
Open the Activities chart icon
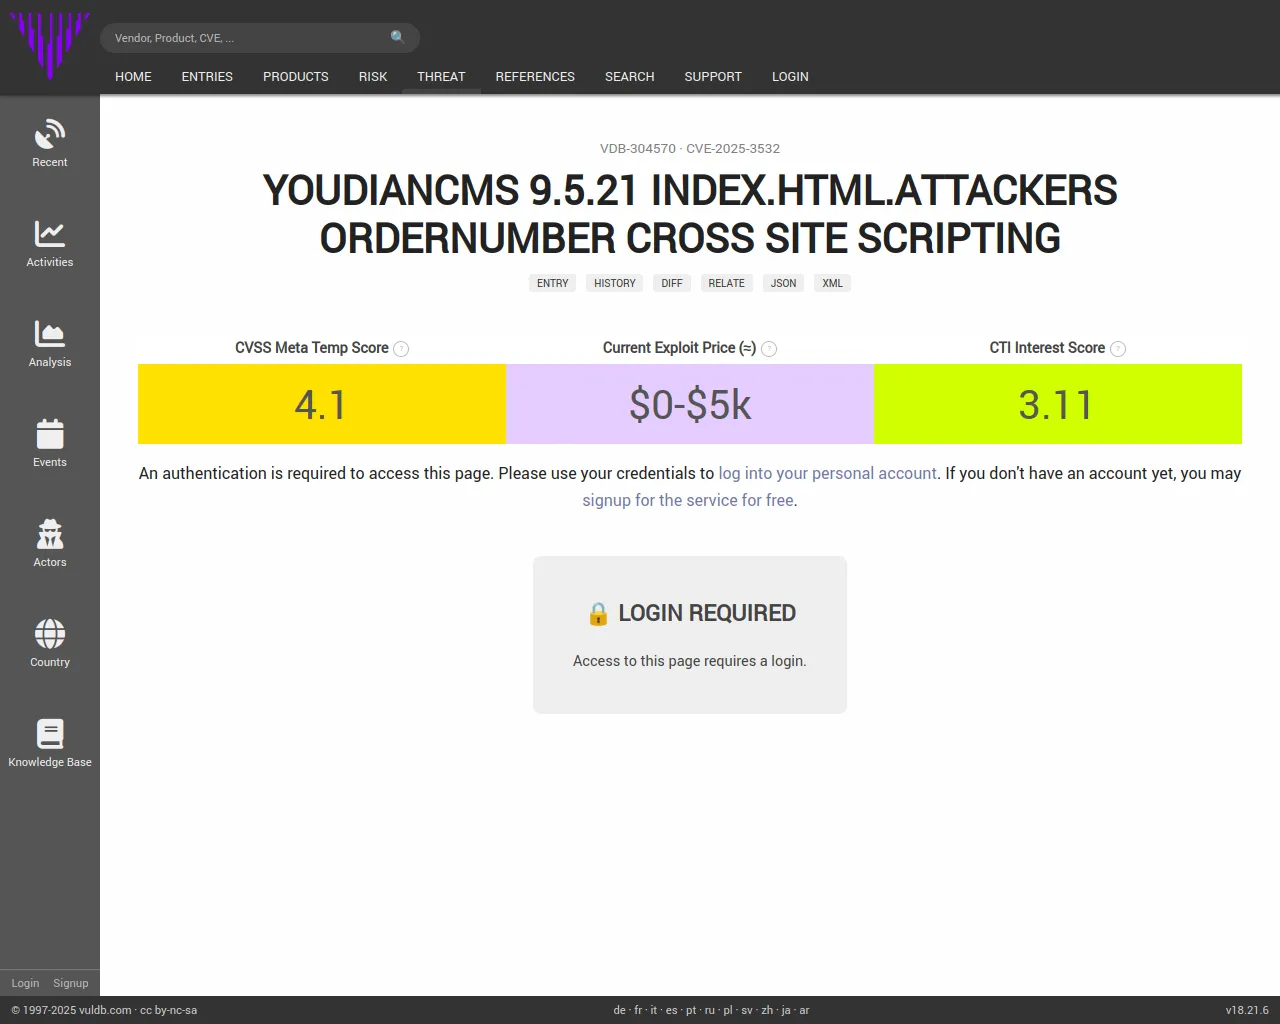click(x=50, y=234)
